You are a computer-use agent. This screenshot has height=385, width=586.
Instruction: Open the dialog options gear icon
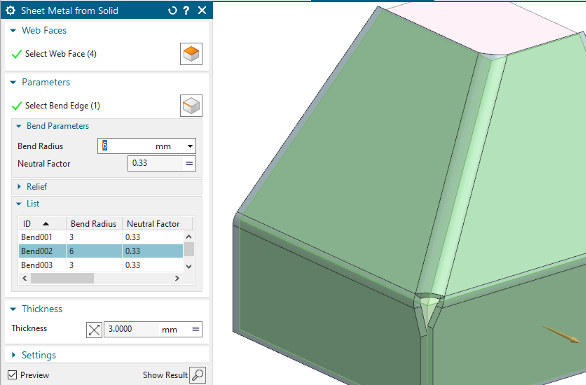tap(10, 10)
